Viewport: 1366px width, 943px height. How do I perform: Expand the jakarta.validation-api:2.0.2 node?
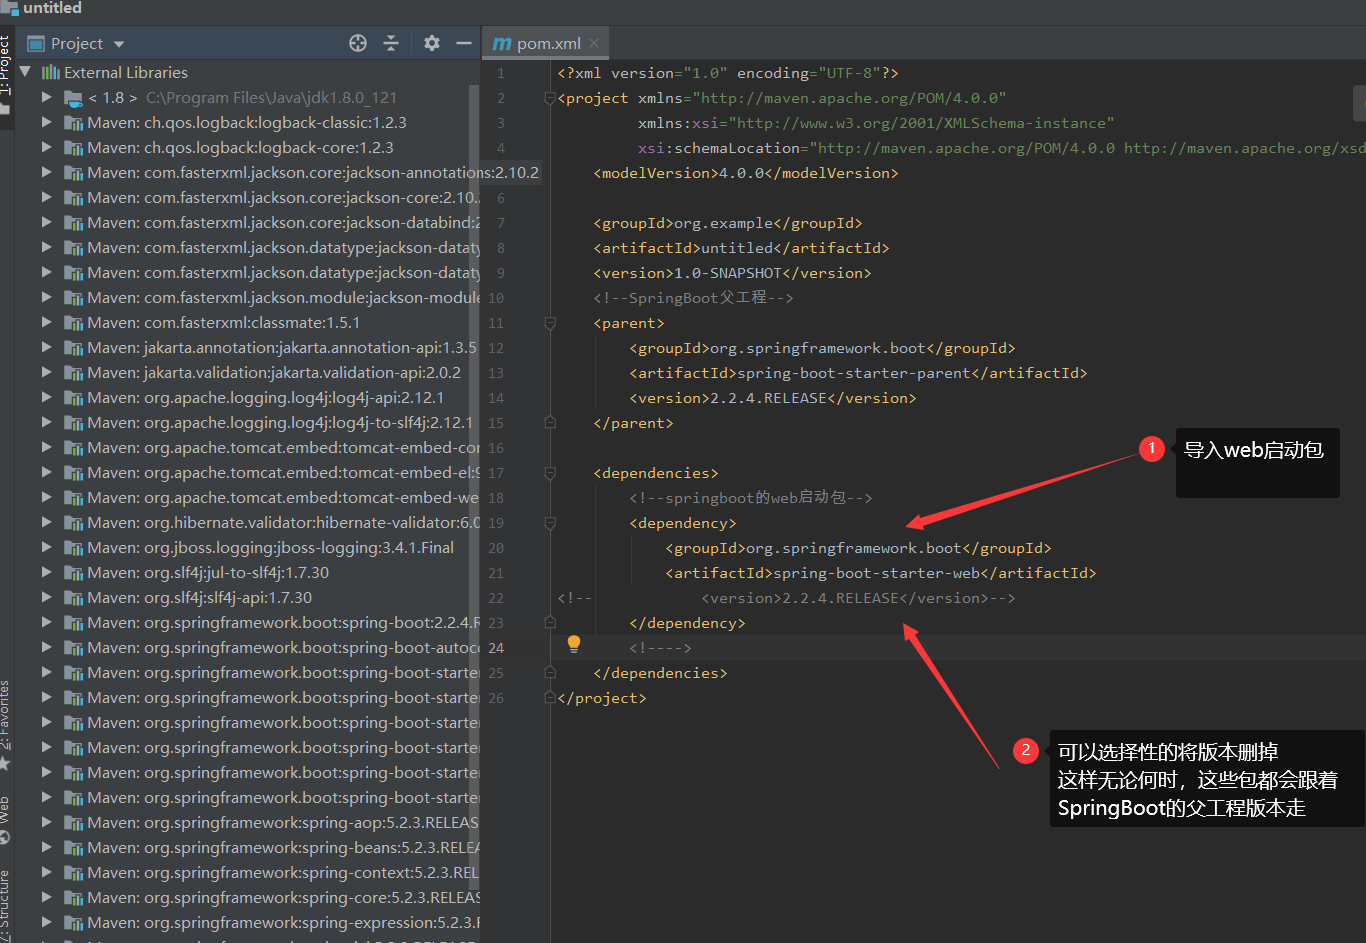click(46, 372)
